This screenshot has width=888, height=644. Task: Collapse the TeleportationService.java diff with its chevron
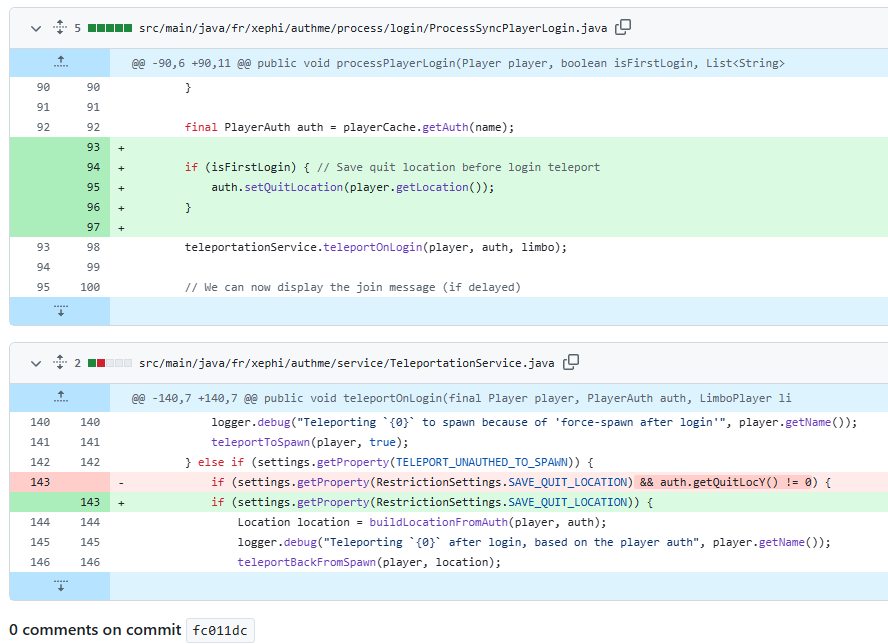(36, 363)
